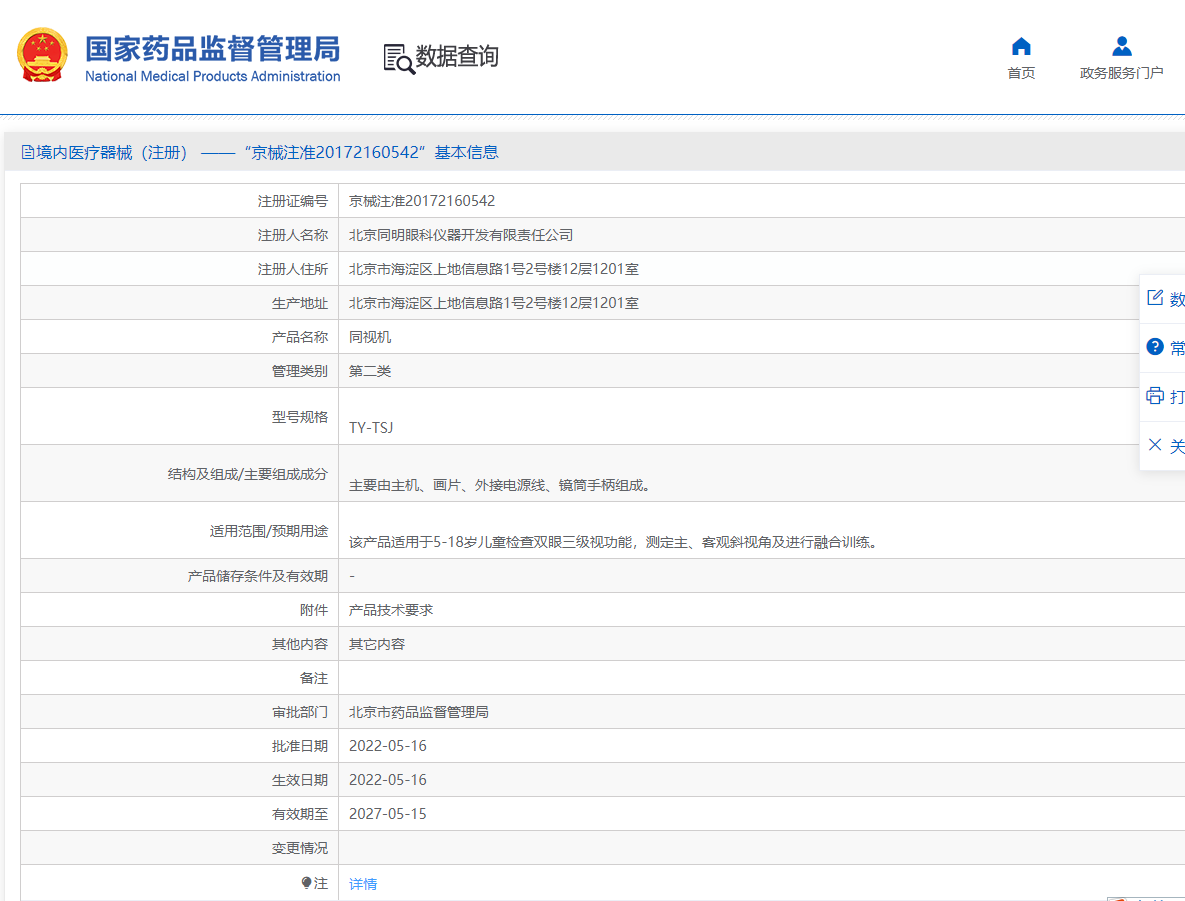Screen dimensions: 1185x901
Task: Click the document icon before 境内医疗器械
Action: point(27,153)
